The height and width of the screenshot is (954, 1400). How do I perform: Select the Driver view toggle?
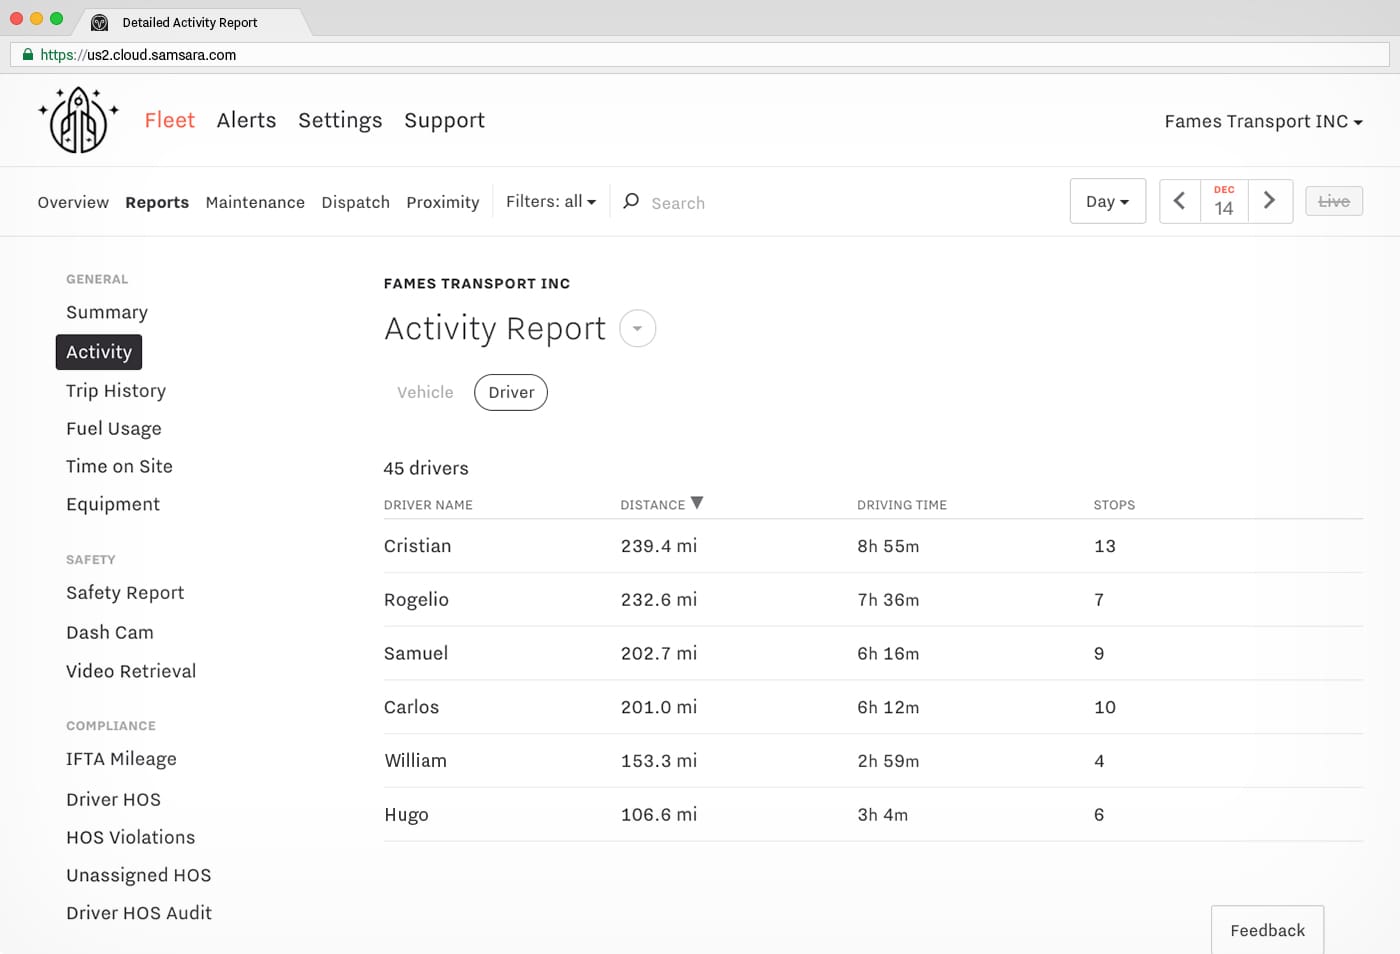click(x=511, y=392)
